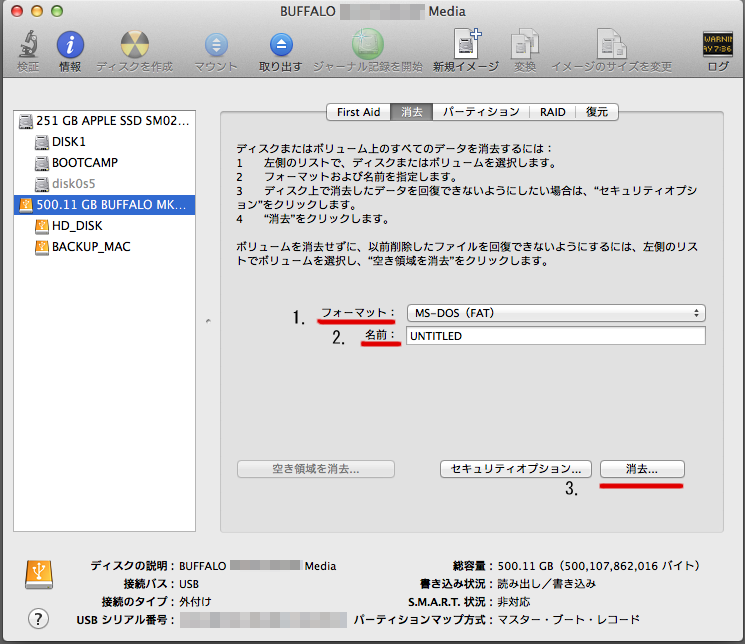
Task: Open the パーティション tab
Action: [481, 112]
